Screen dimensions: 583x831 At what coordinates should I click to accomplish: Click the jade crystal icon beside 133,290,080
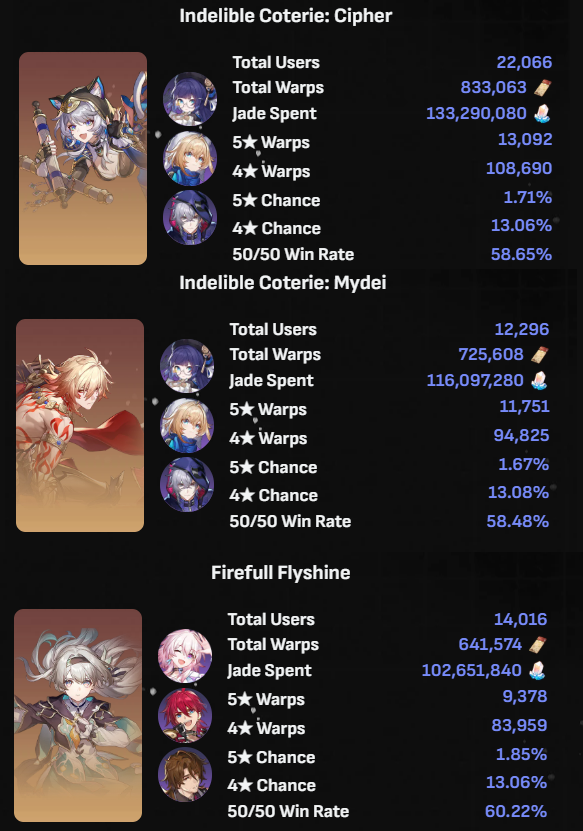(x=542, y=113)
